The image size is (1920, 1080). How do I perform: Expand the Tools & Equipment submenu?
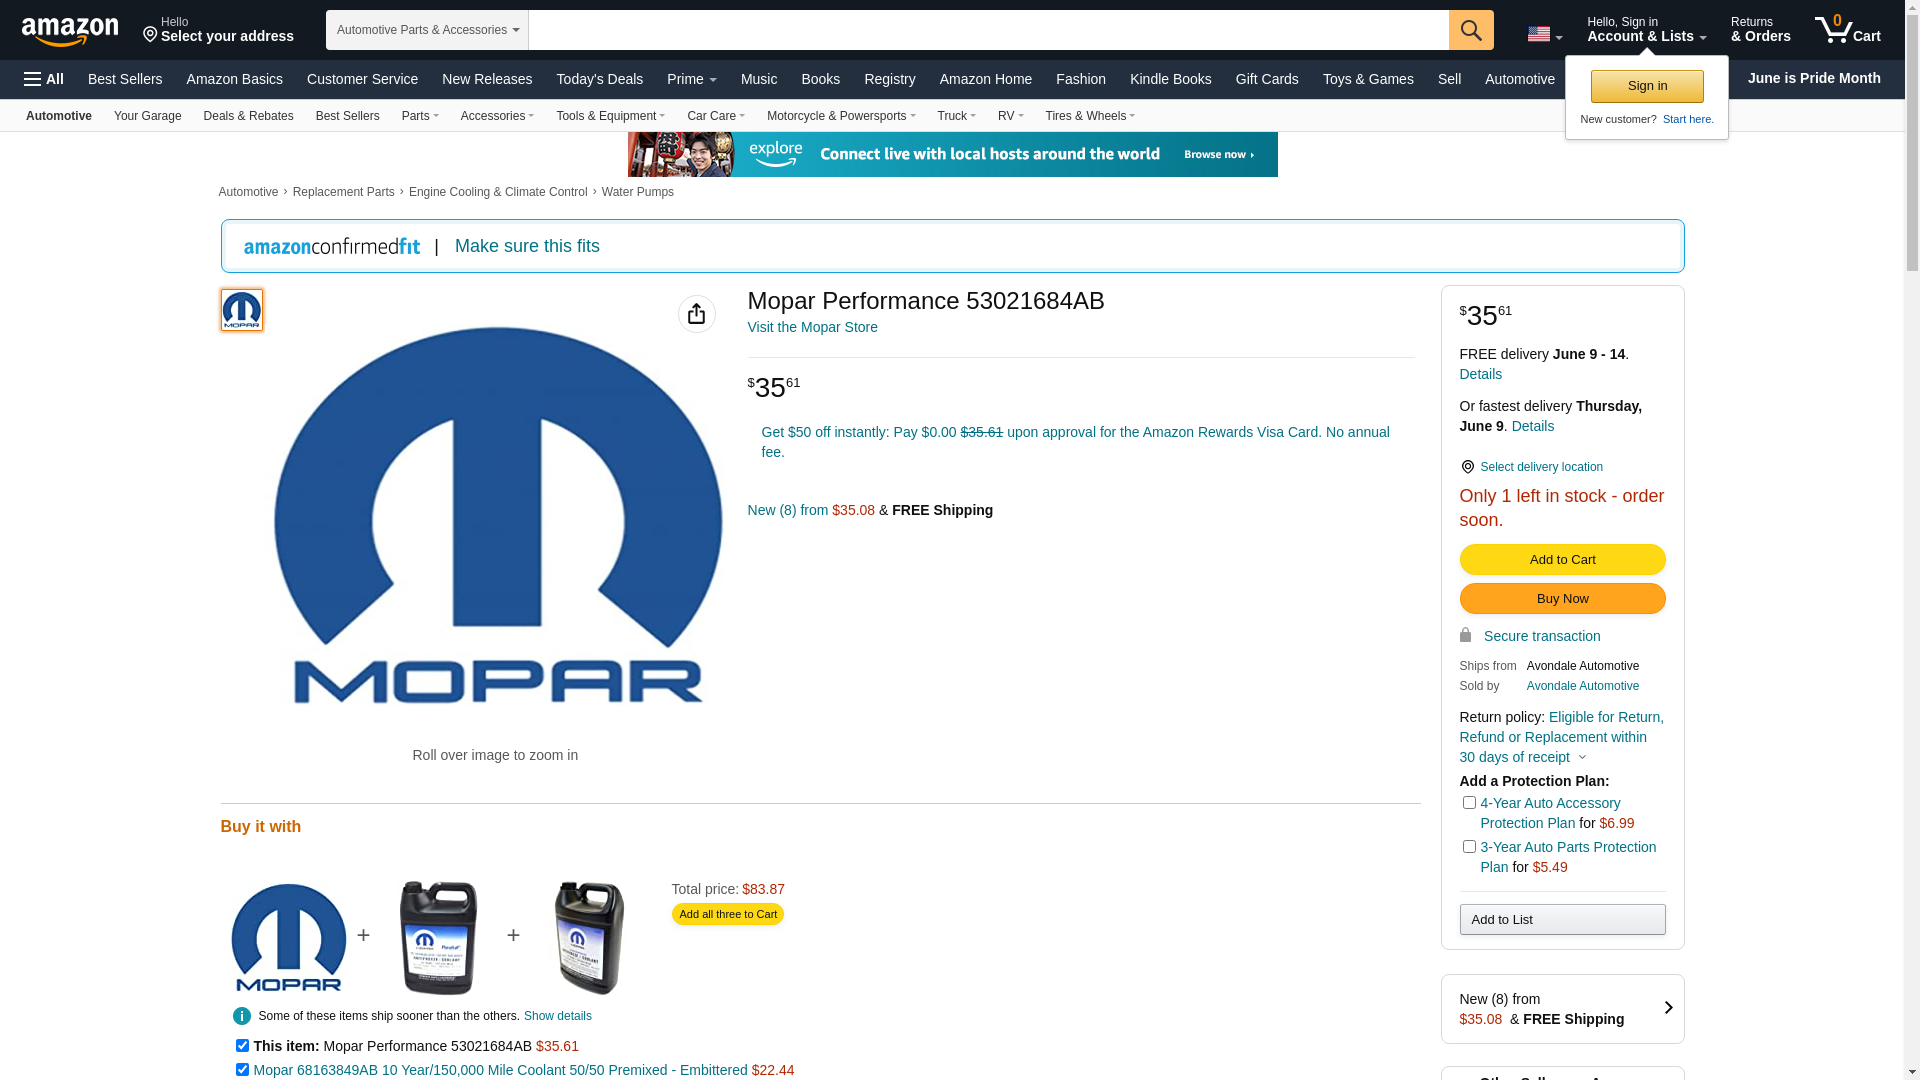[x=610, y=116]
